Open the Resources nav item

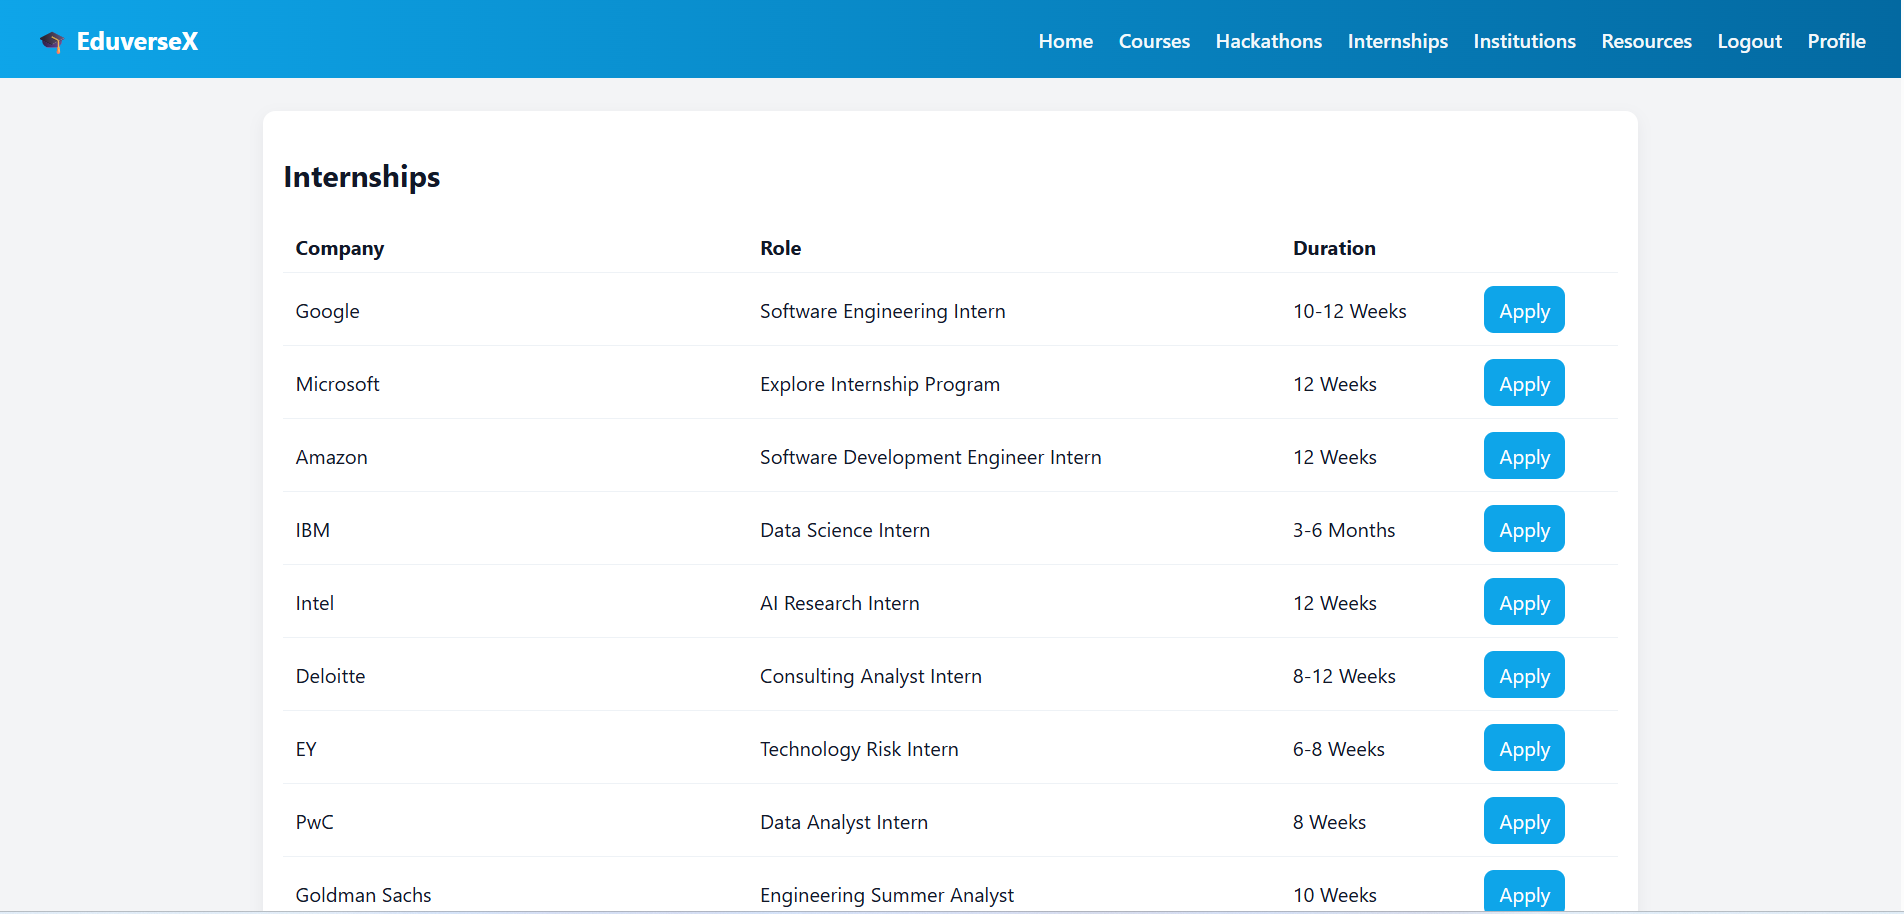click(1647, 41)
